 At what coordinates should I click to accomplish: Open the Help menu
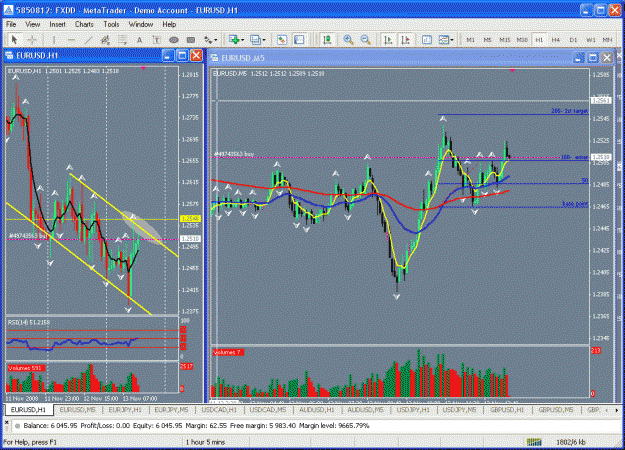click(x=169, y=24)
